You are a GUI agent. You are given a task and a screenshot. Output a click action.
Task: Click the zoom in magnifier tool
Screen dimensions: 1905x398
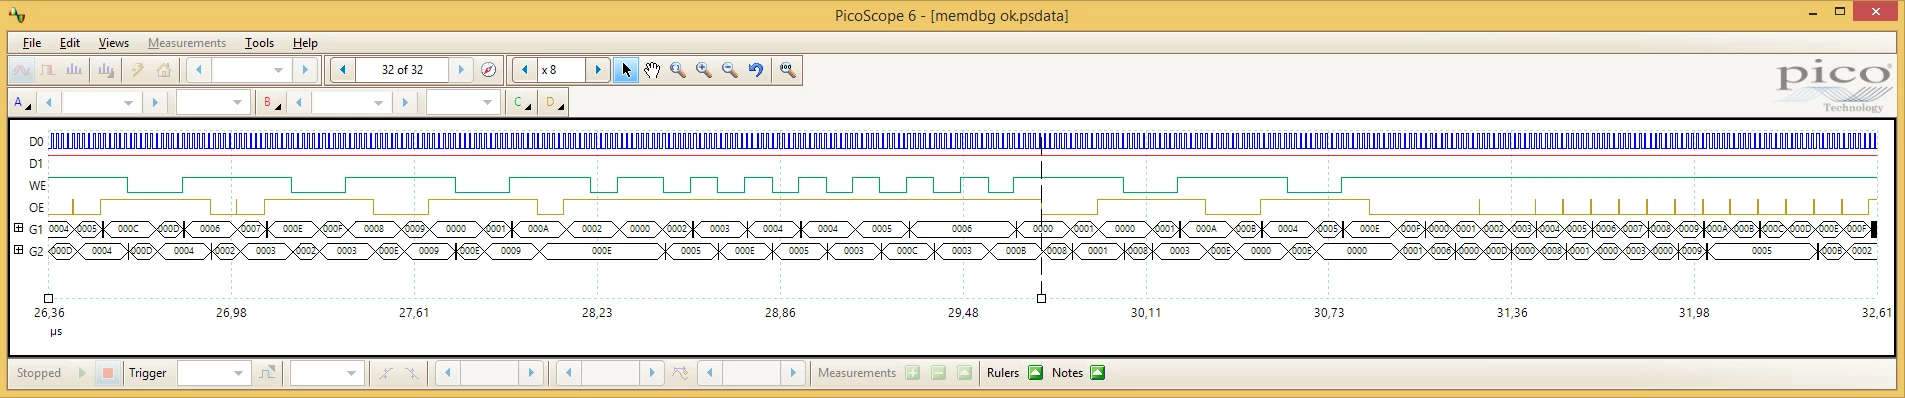[704, 70]
